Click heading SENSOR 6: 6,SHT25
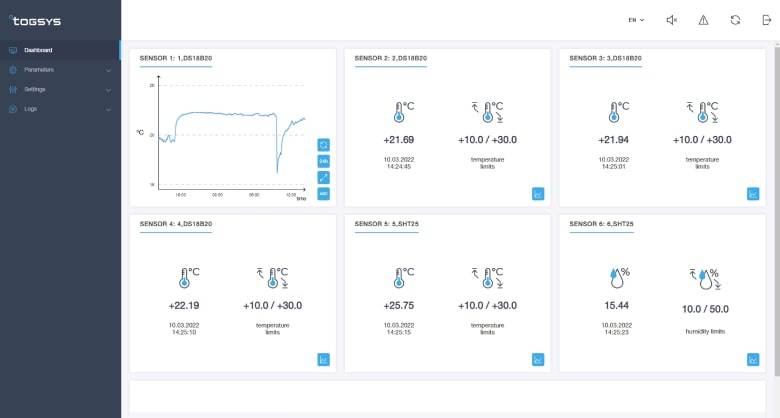Image resolution: width=780 pixels, height=418 pixels. coord(601,224)
